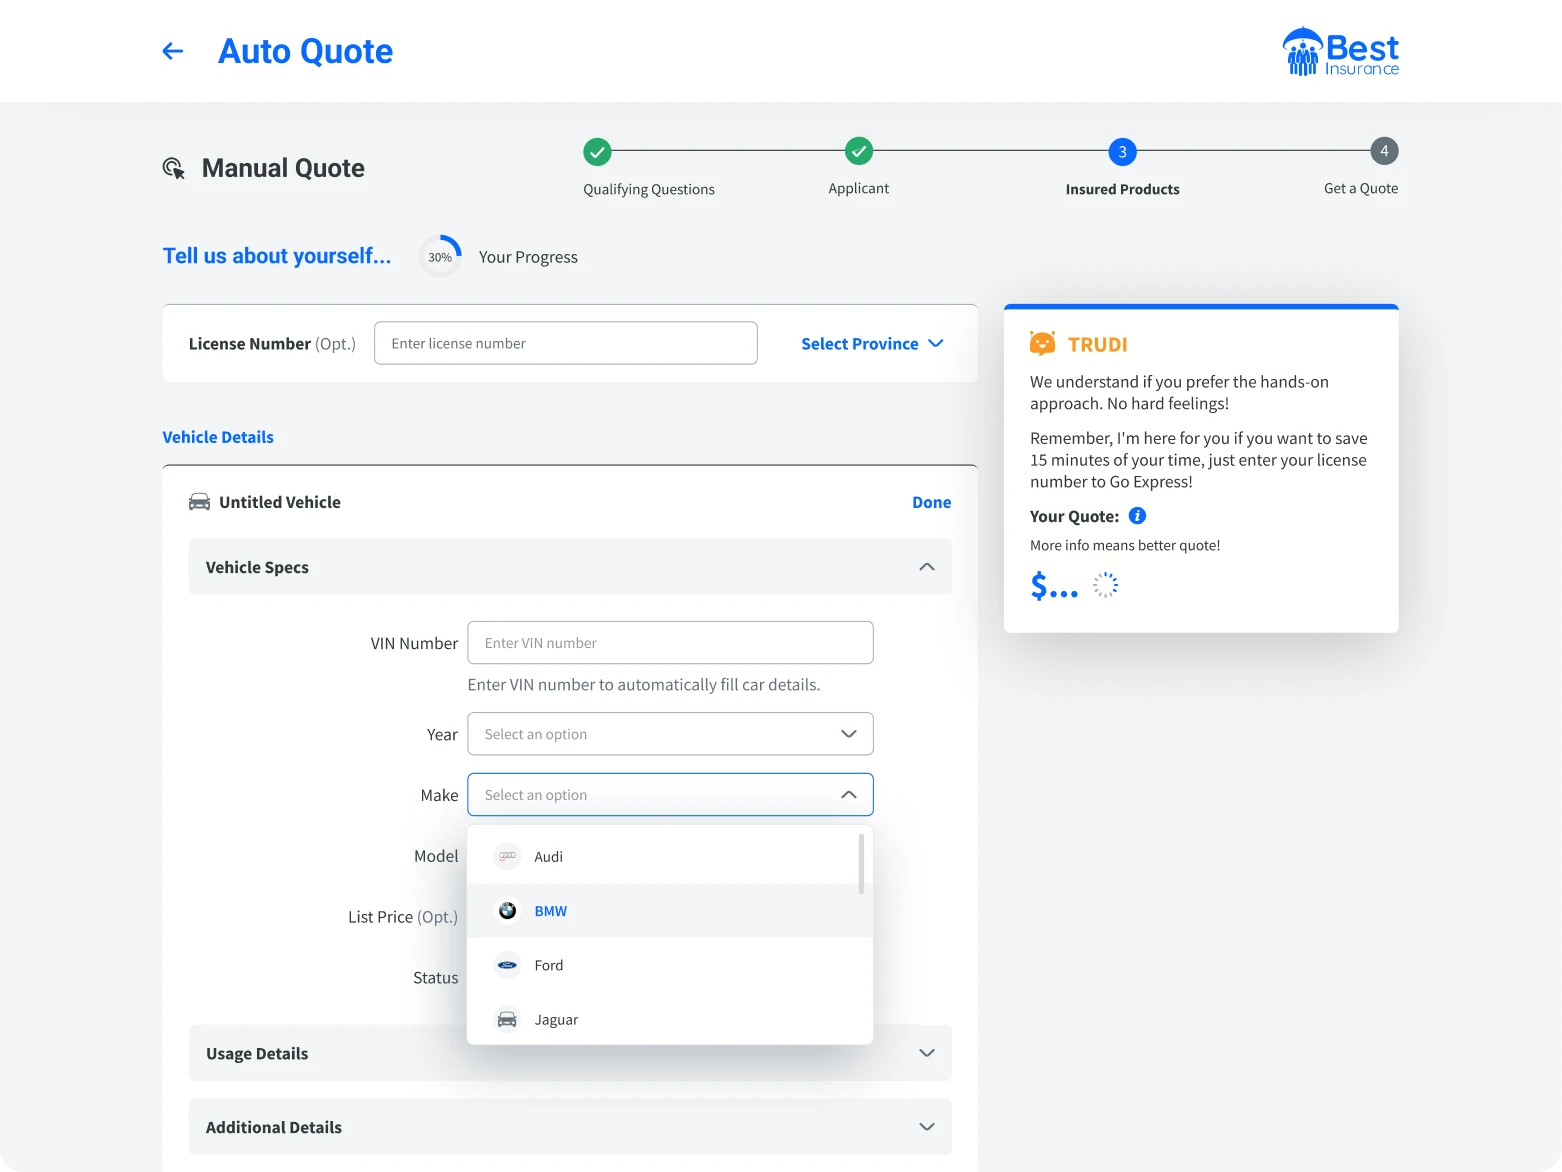Click the 'Tell us about yourself...' heading
1562x1172 pixels.
coord(277,256)
